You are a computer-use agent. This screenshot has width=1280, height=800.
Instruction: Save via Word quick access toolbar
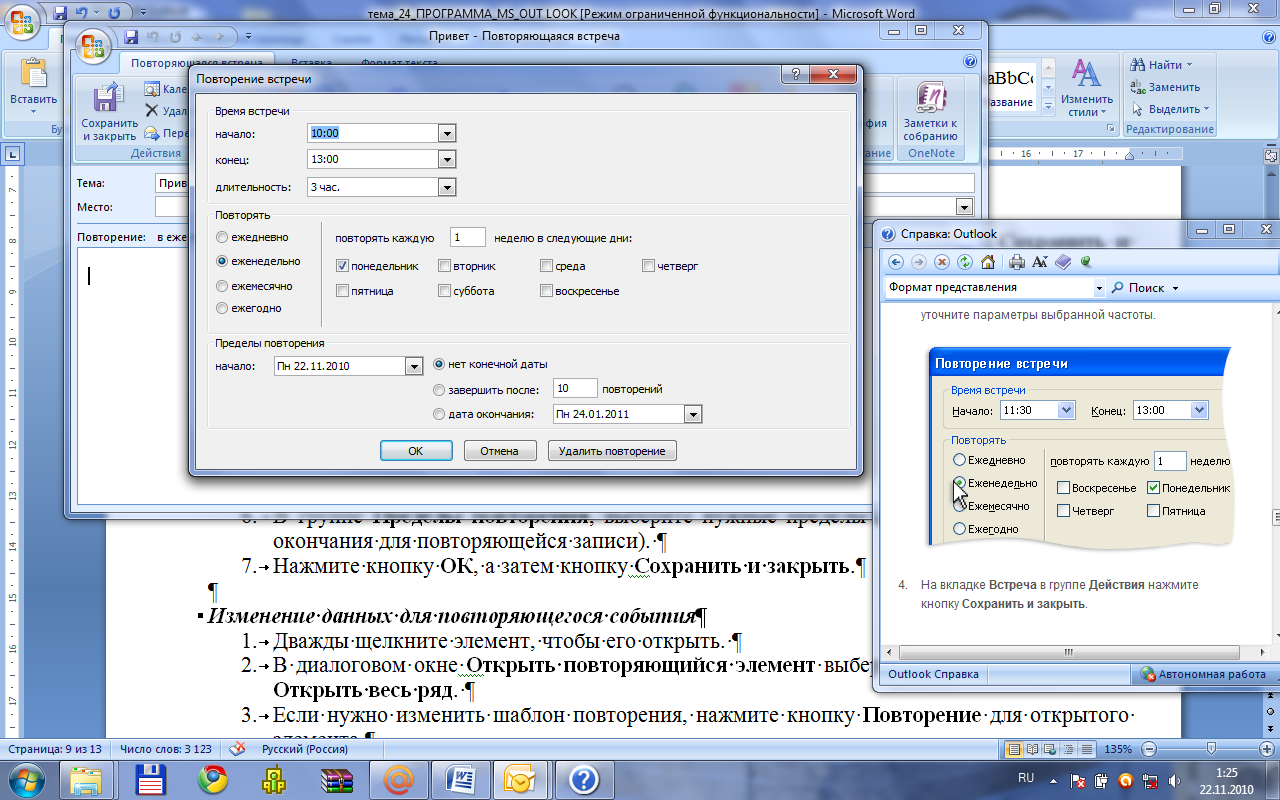60,13
